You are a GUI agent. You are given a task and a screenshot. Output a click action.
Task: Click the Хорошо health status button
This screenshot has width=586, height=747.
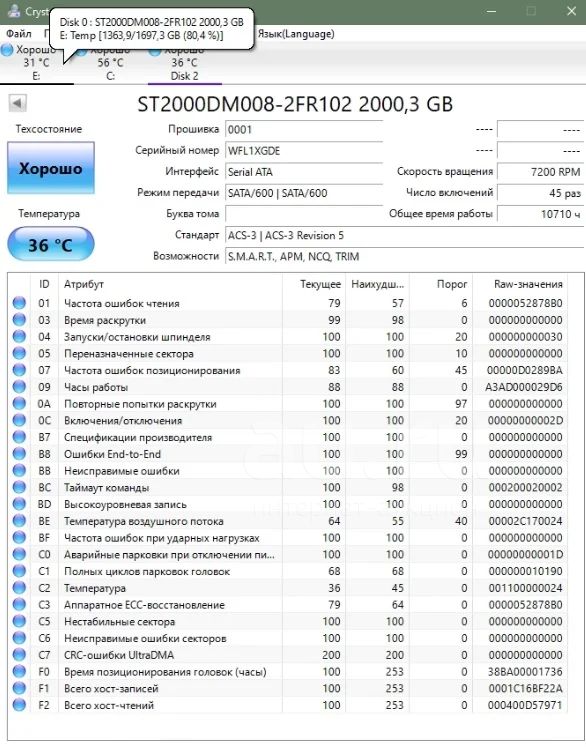(51, 168)
